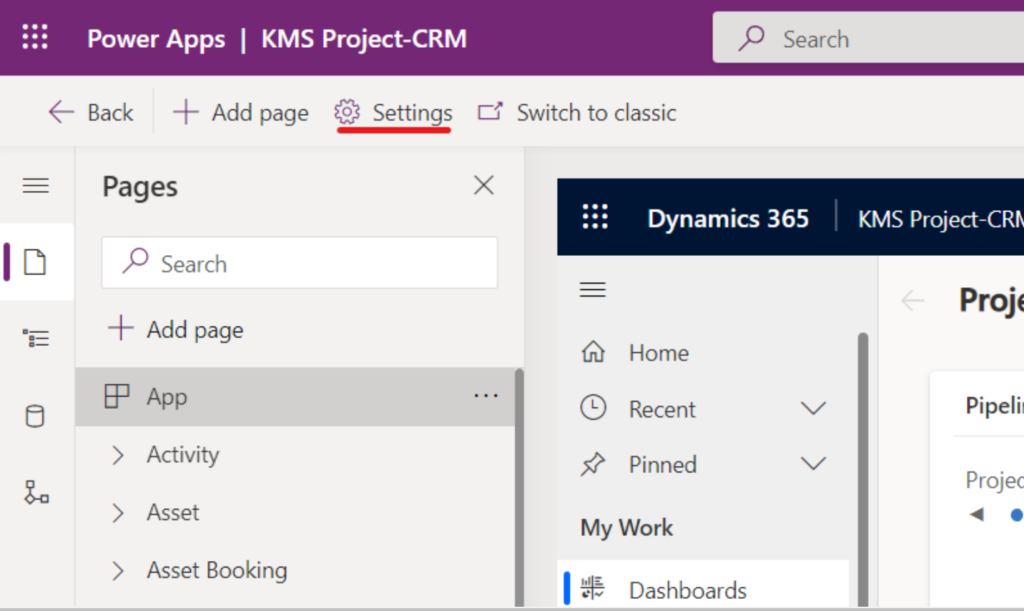The width and height of the screenshot is (1024, 611).
Task: Open the more options ellipsis for App
Action: tap(486, 396)
